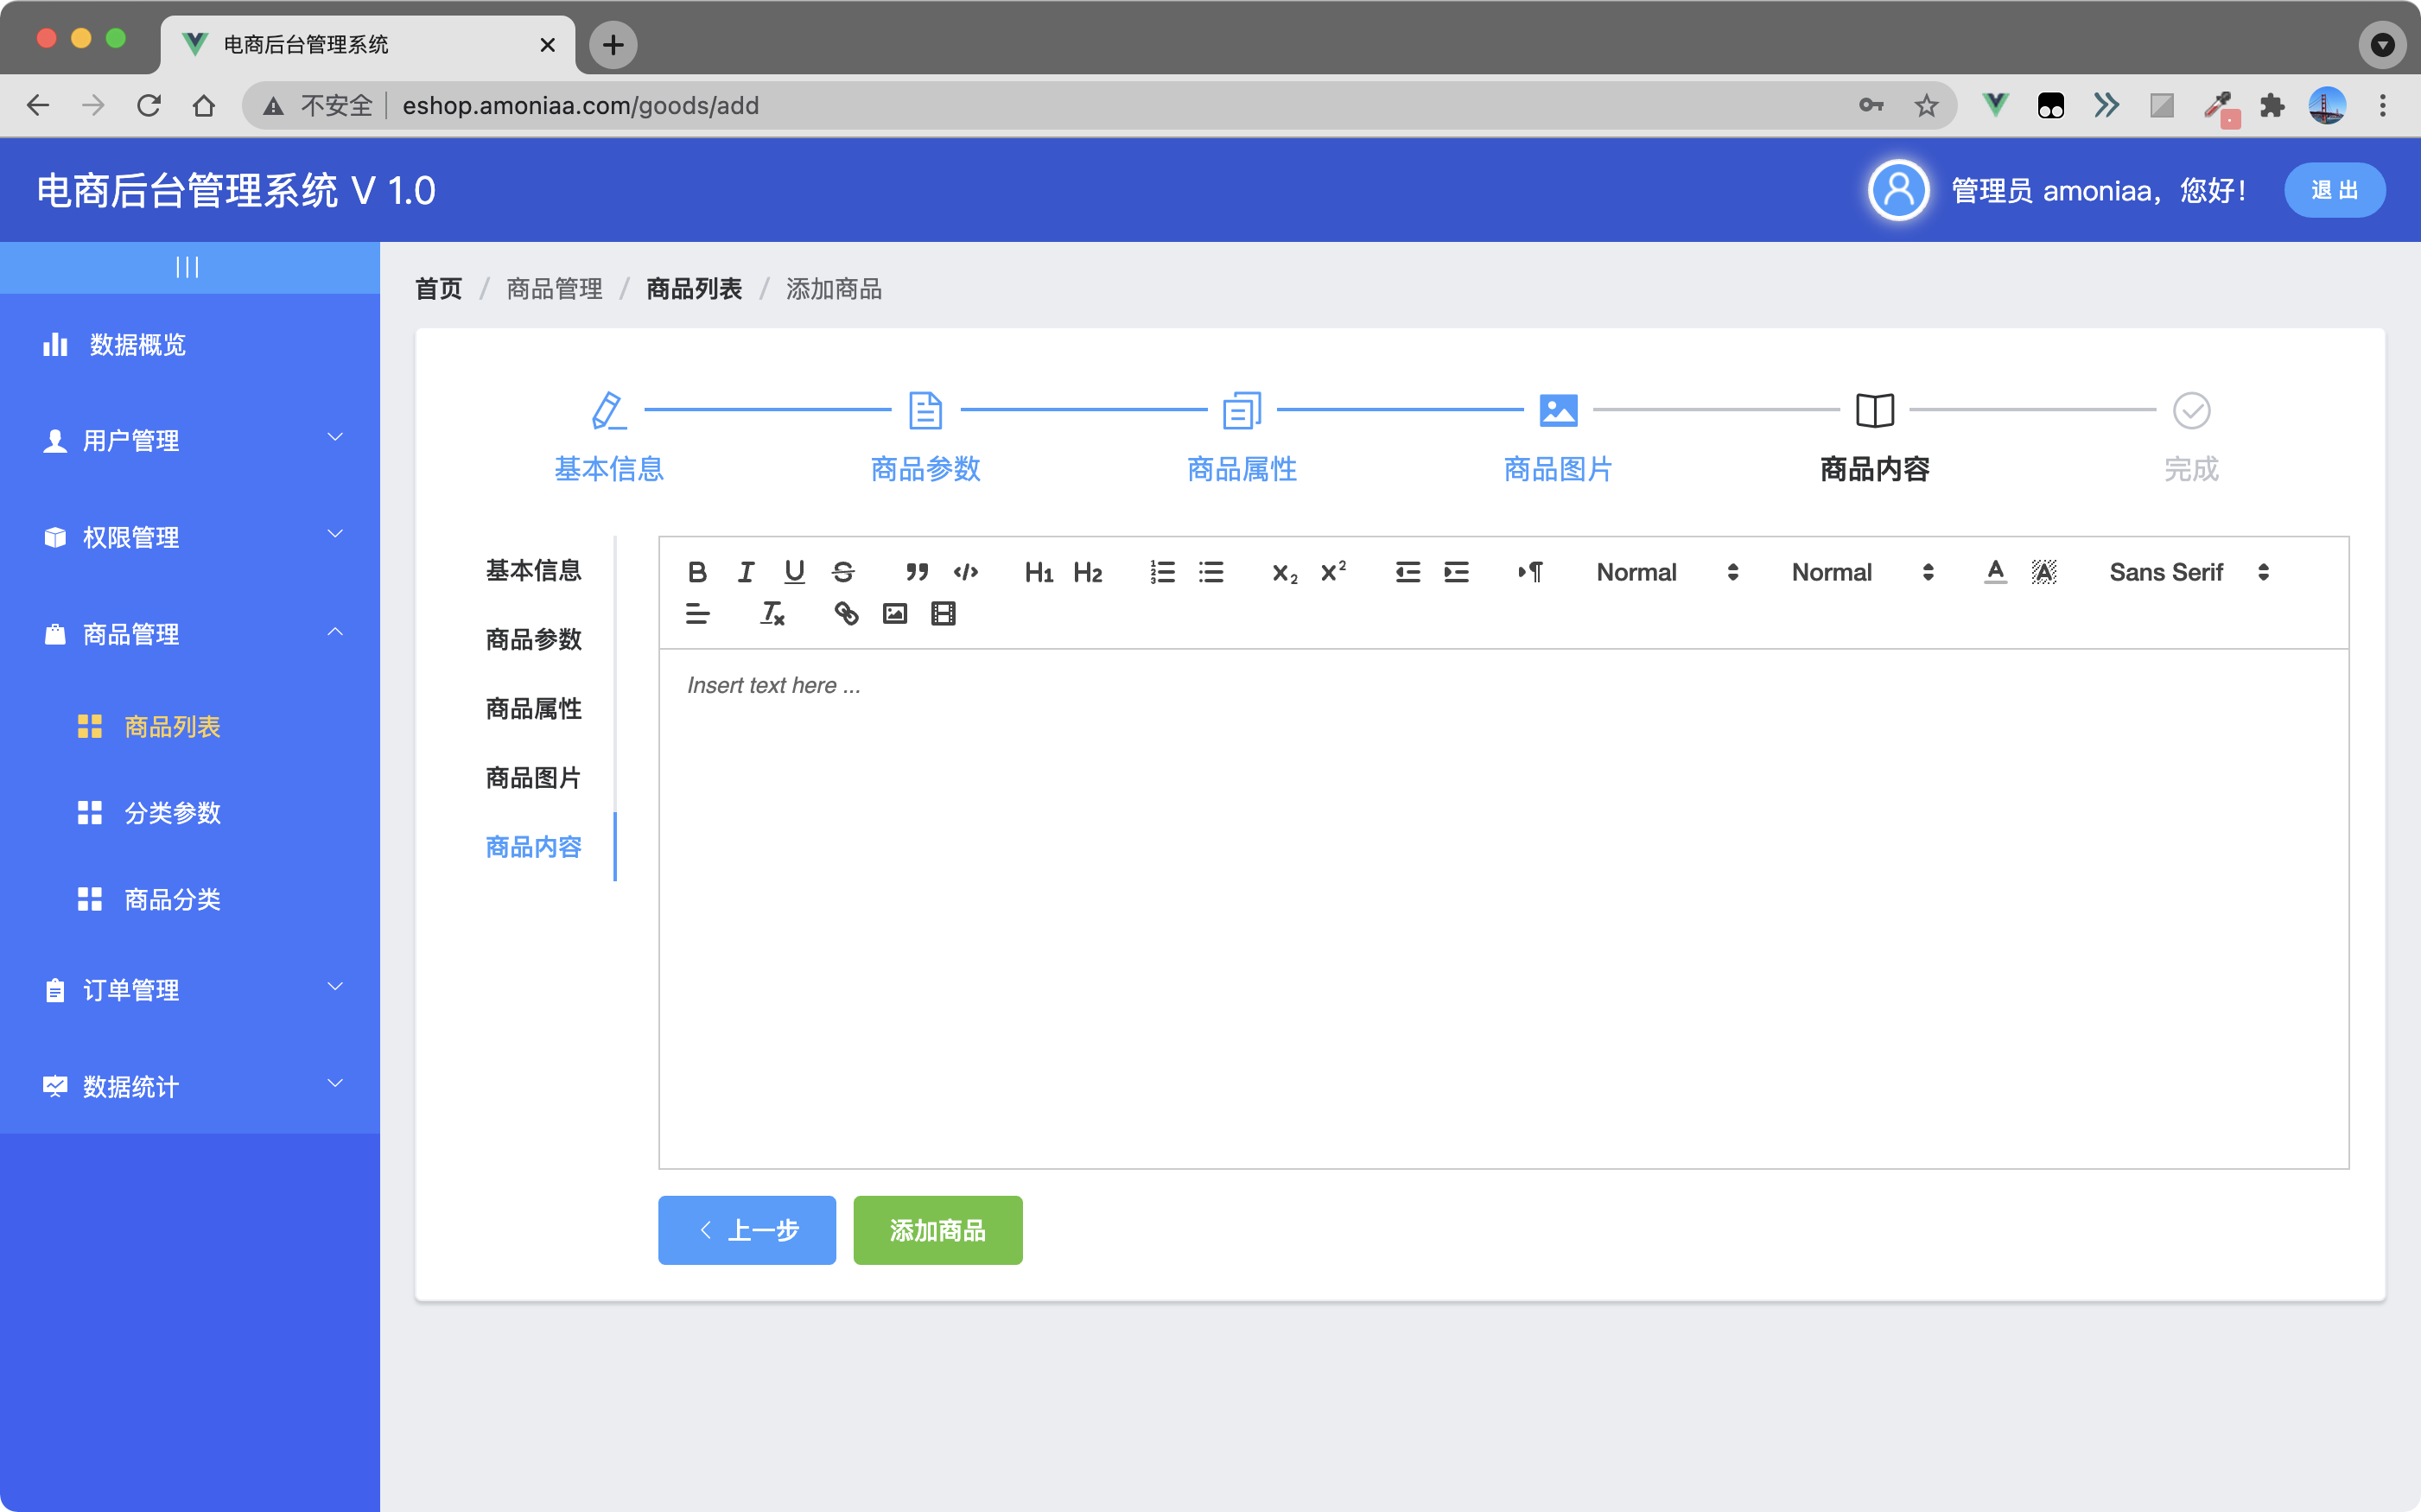Insert link using chain icon
Screen dimensions: 2421x1512
(846, 613)
